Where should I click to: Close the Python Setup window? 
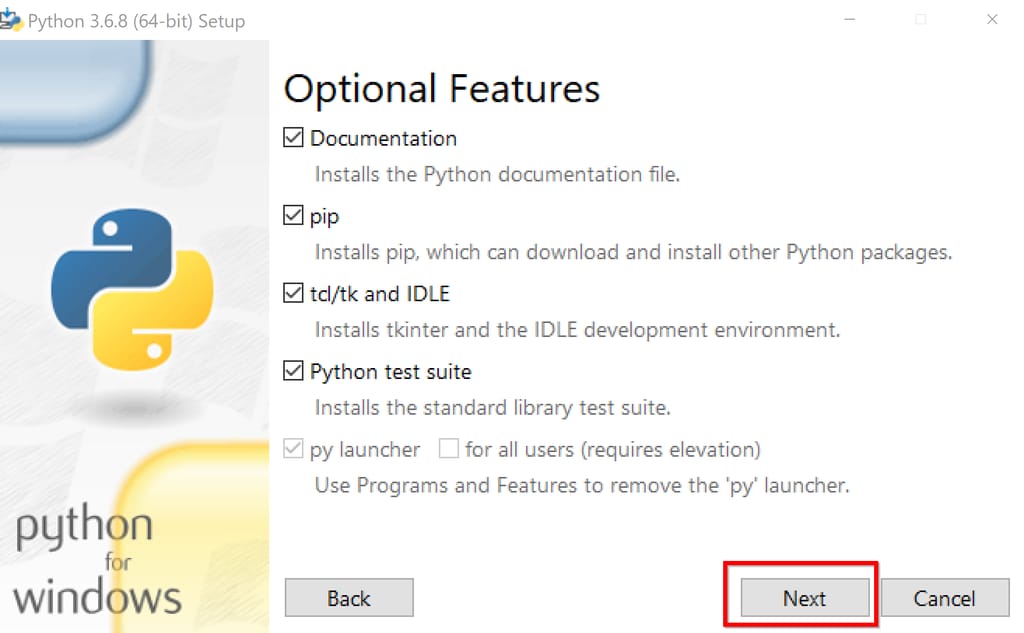point(991,20)
